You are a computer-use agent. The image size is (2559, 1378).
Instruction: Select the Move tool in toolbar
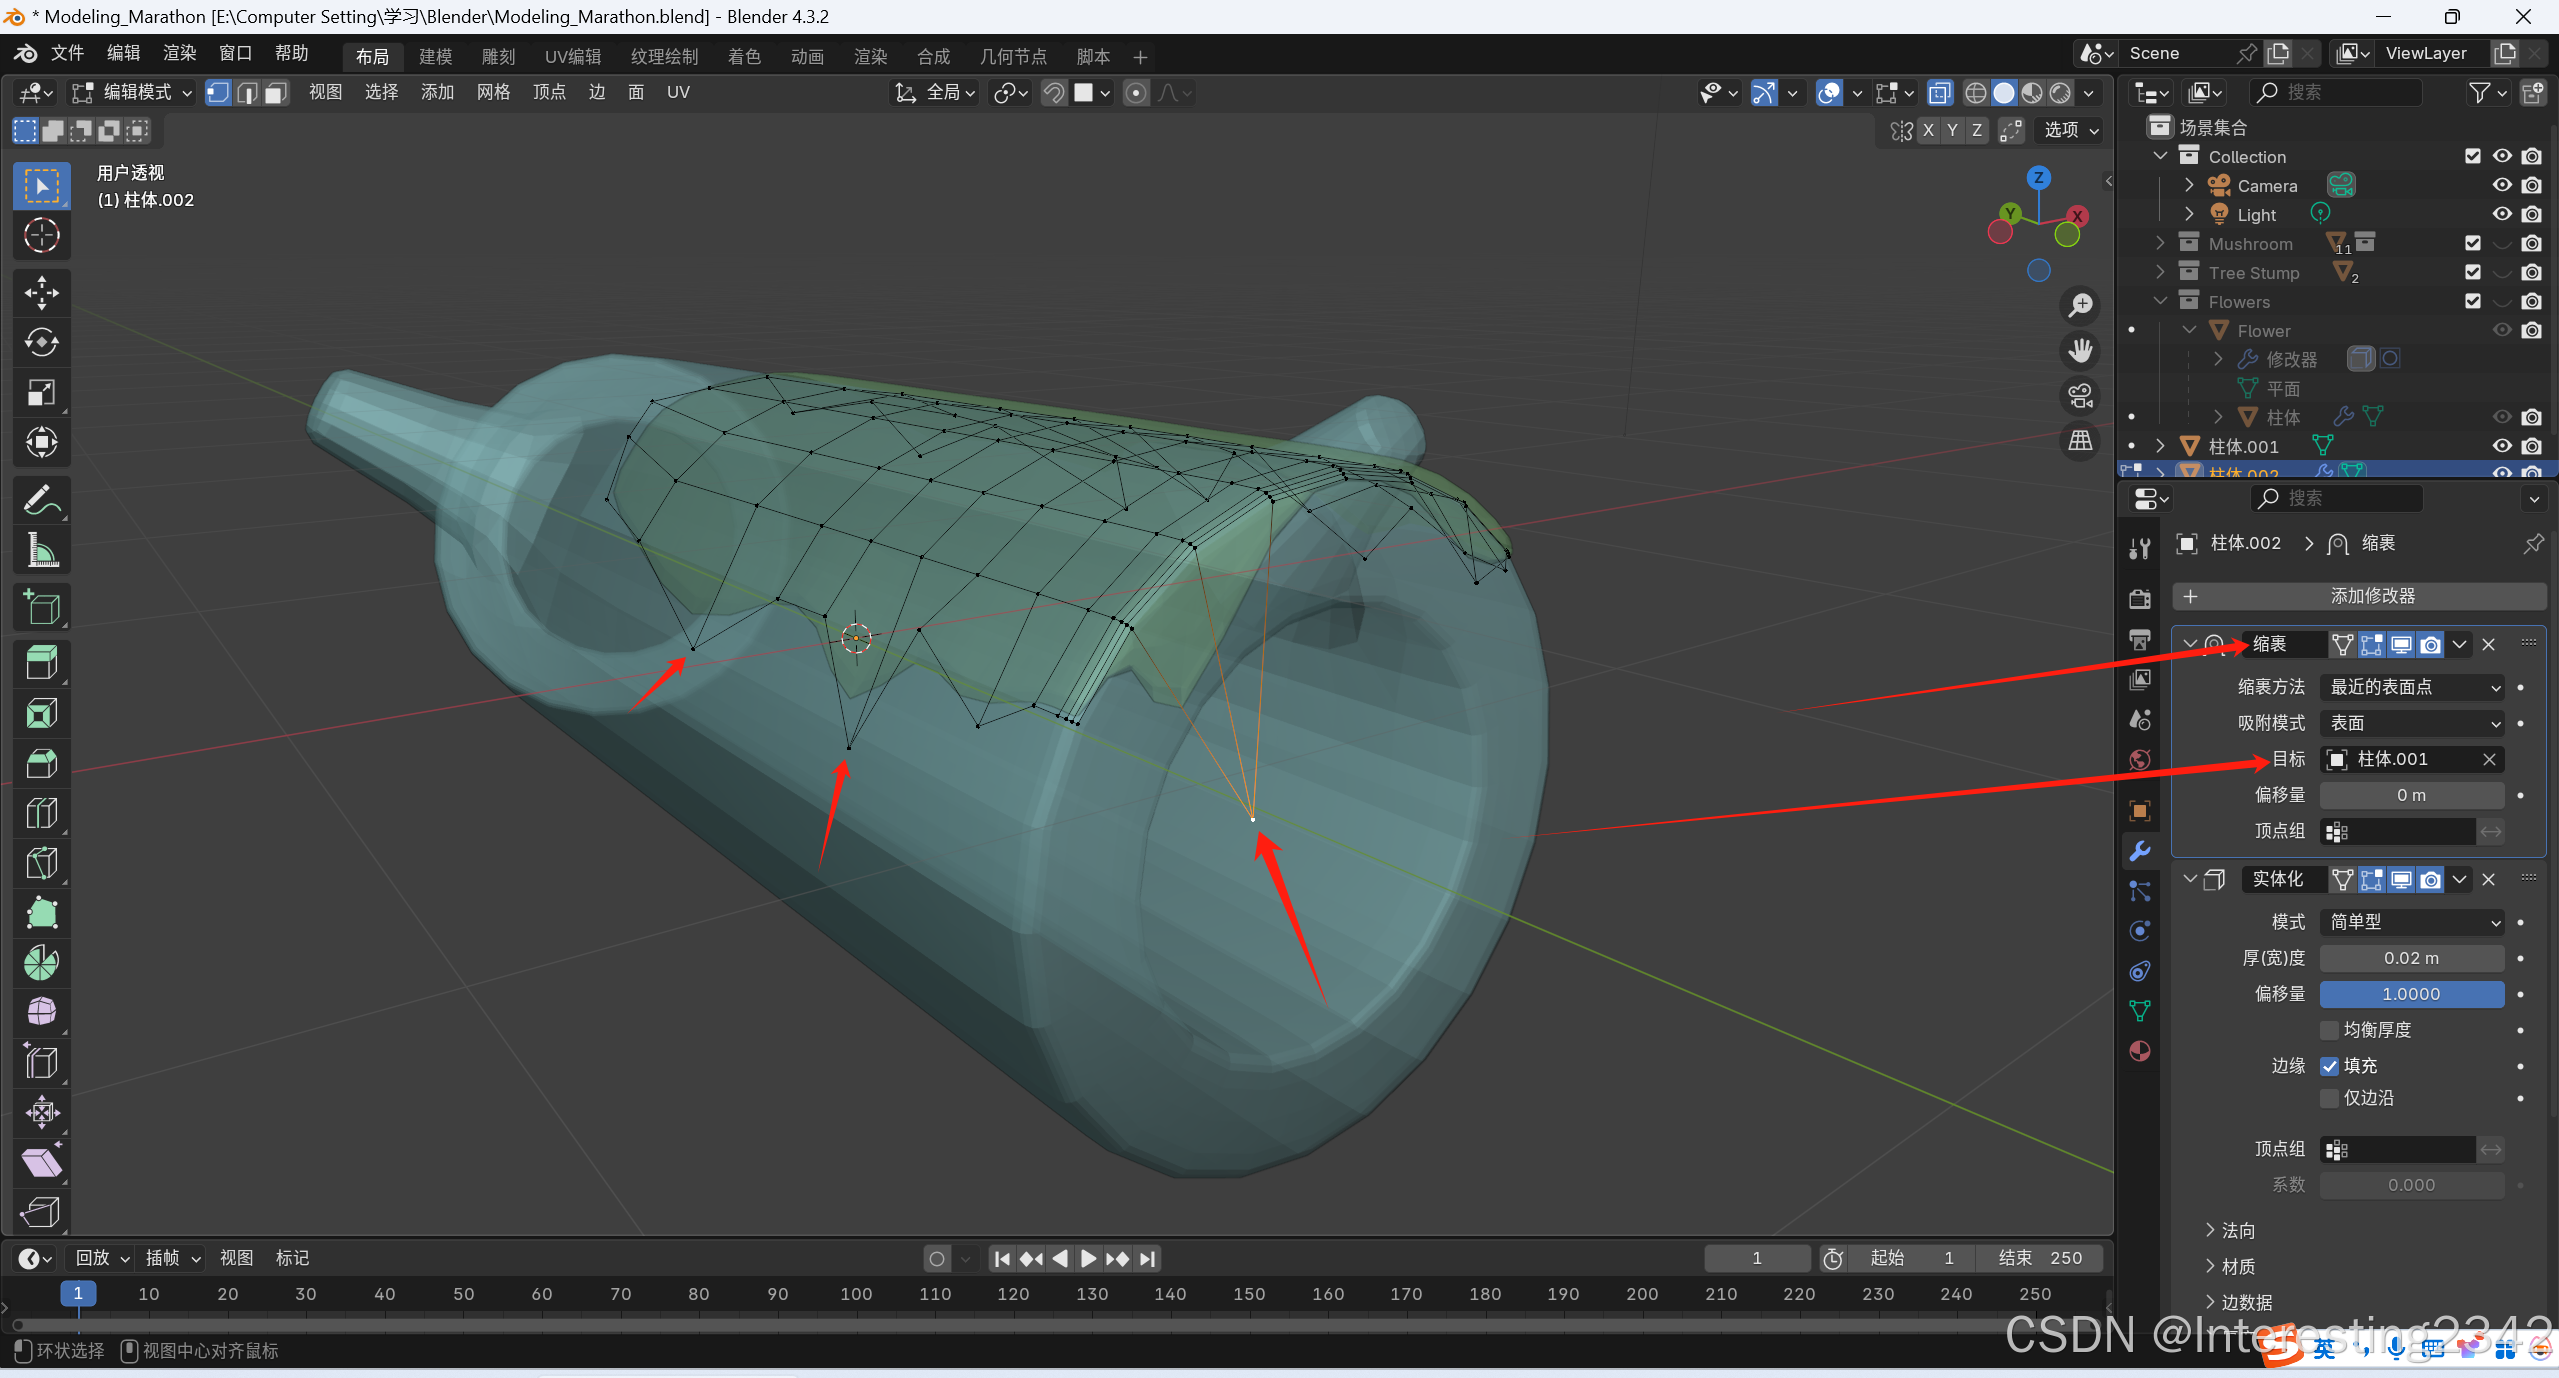[41, 293]
